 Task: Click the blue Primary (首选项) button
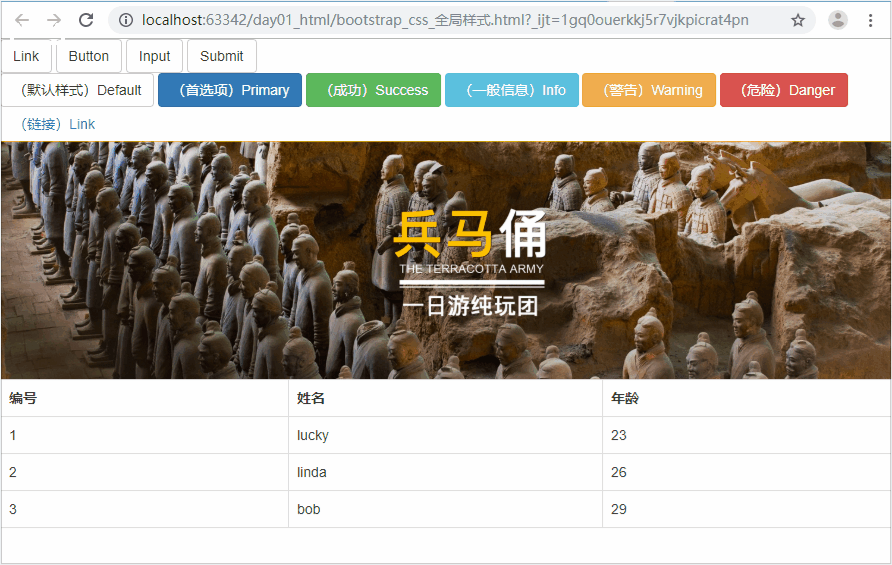point(230,90)
